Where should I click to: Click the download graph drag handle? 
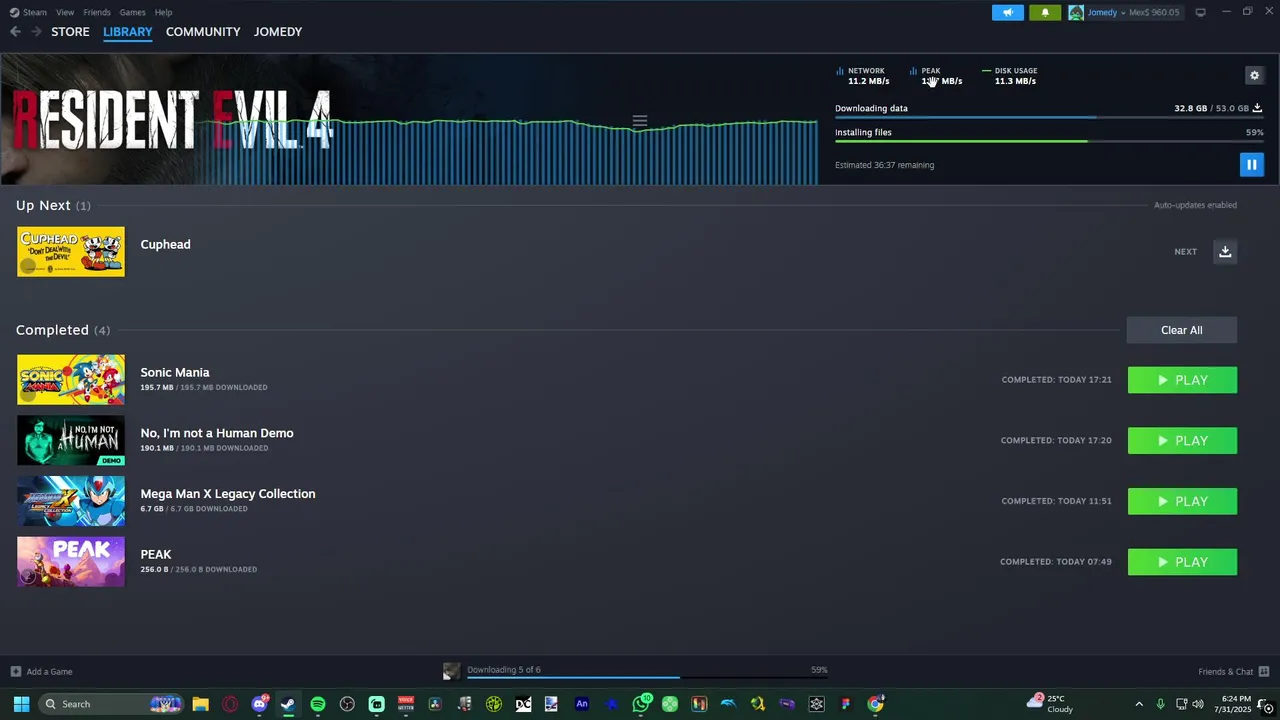640,121
